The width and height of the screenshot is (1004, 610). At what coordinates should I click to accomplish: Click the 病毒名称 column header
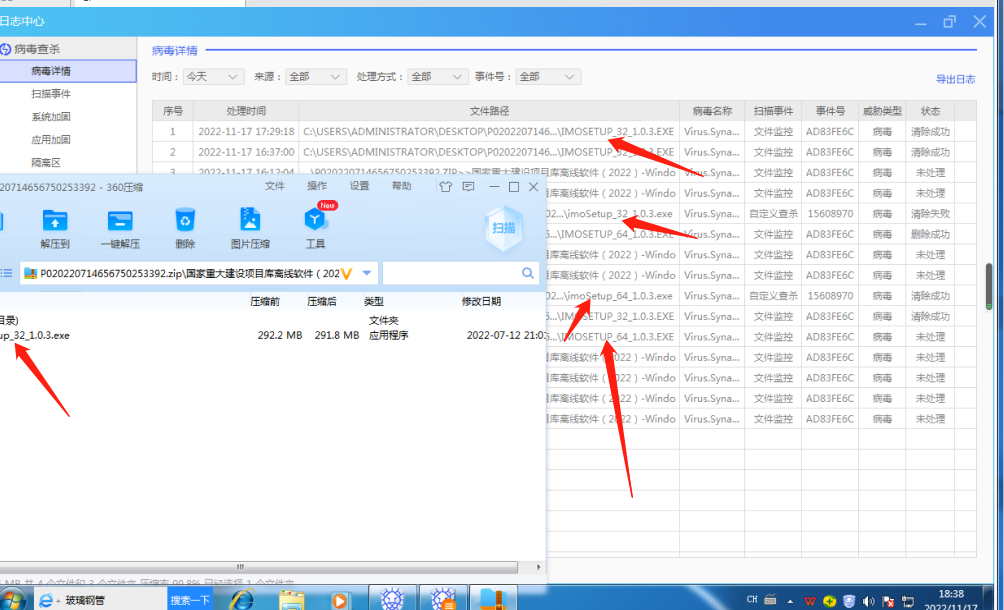(x=712, y=111)
